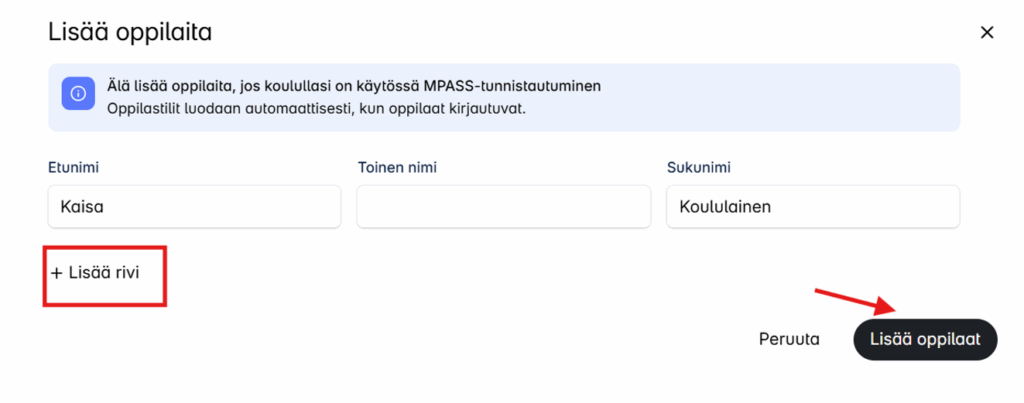Cancel with the Peruuta button
Screen dimensions: 1024x403
789,339
